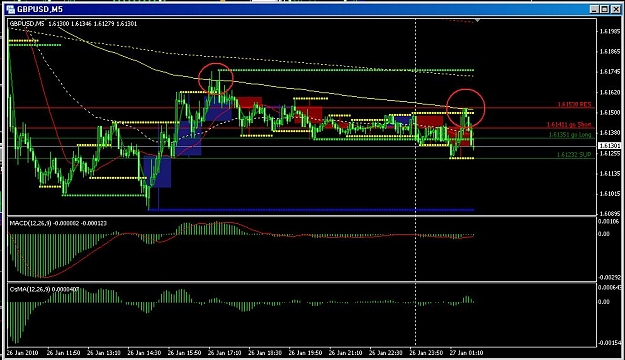
Task: Select the '1.61411 go Short' label
Action: point(569,125)
